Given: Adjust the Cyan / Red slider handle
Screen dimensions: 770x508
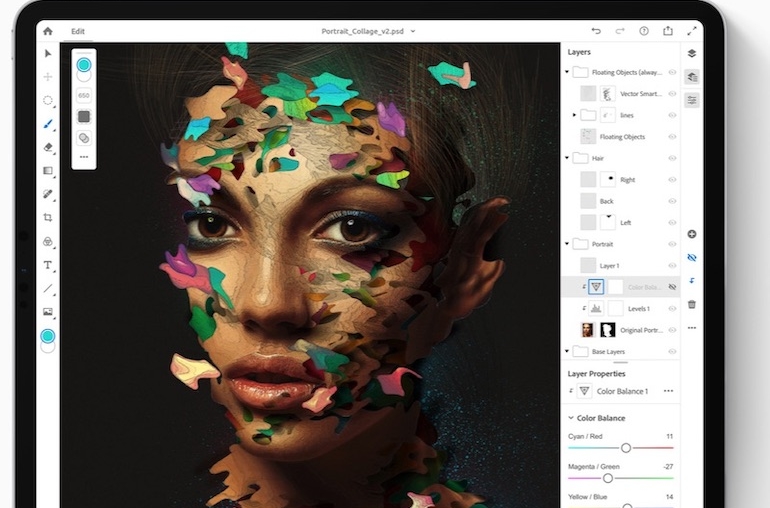Looking at the screenshot, I should pos(626,448).
